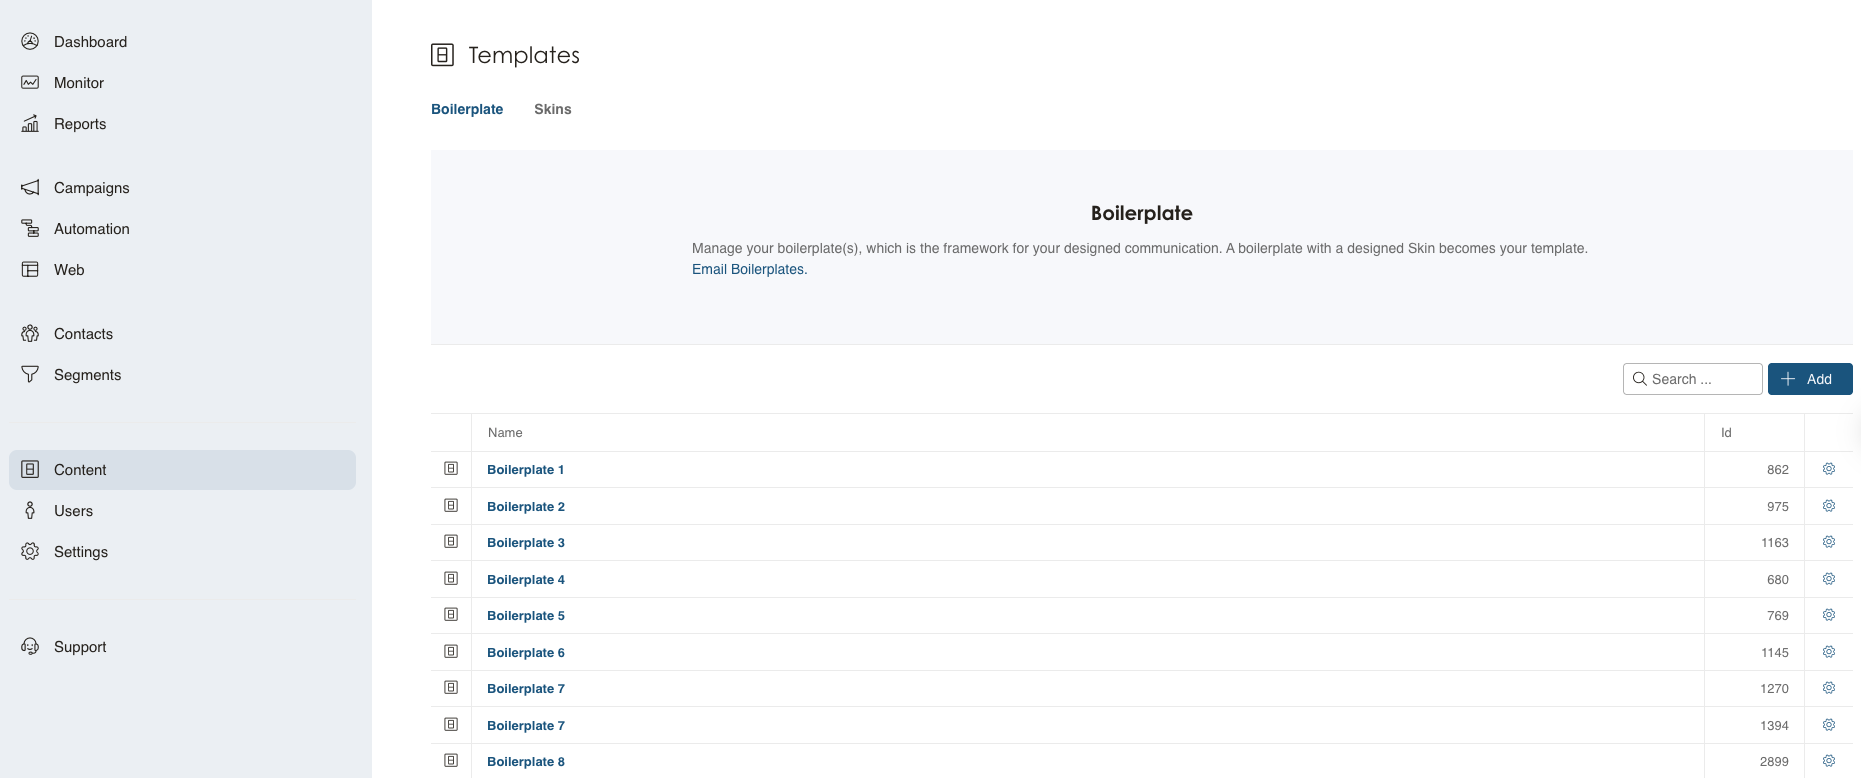The height and width of the screenshot is (778, 1861).
Task: Sort by the Name column header
Action: pyautogui.click(x=505, y=433)
